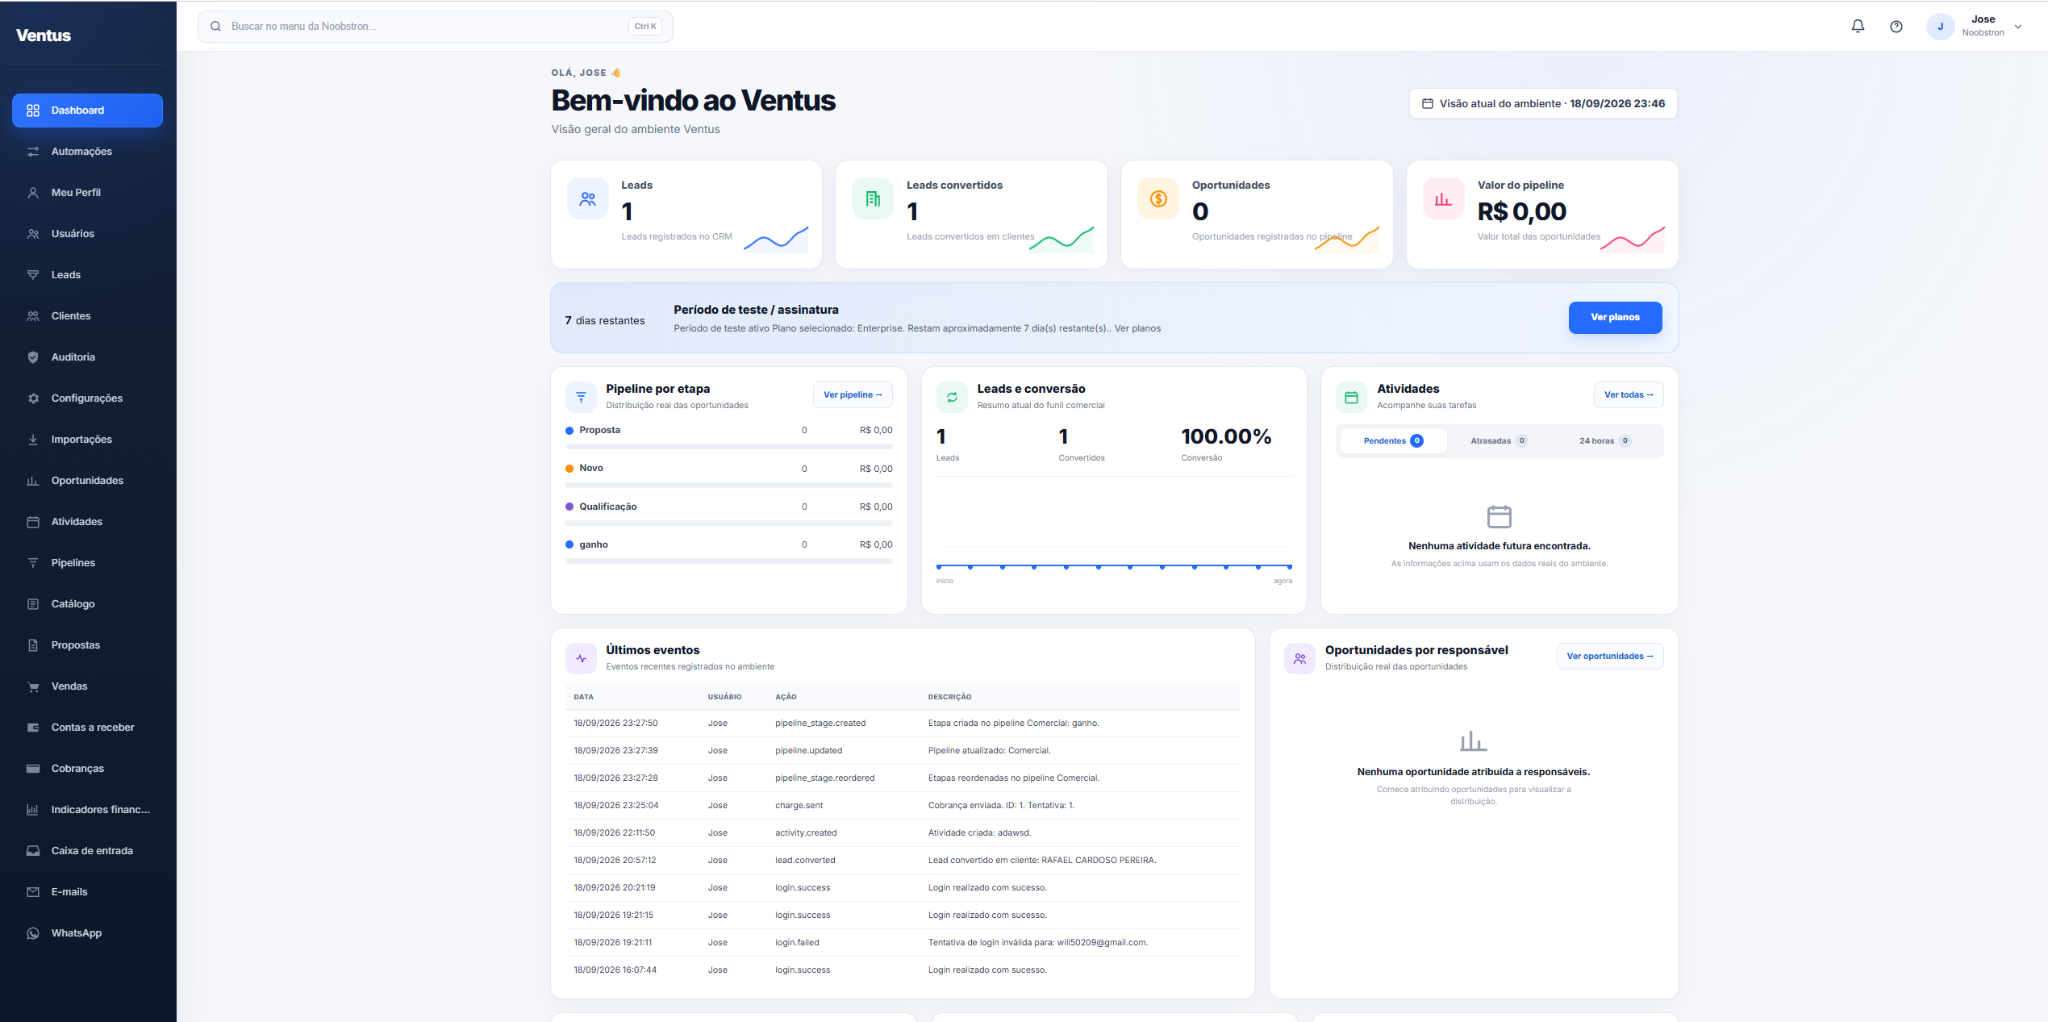This screenshot has height=1022, width=2048.
Task: Open Dashboard in the sidebar menu
Action: tap(87, 111)
